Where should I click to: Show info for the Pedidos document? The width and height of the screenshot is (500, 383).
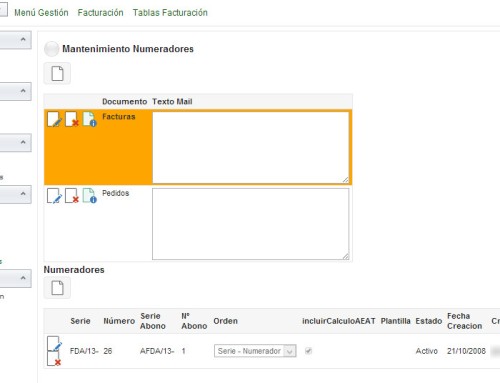pos(89,196)
